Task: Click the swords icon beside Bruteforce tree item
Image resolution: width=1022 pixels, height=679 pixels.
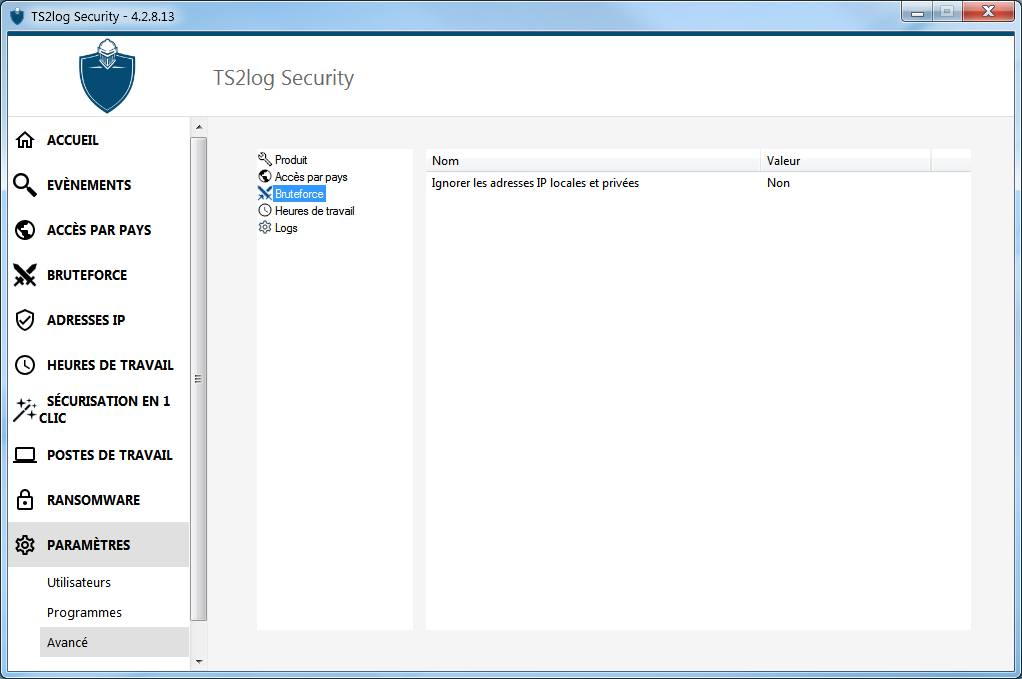Action: (265, 194)
